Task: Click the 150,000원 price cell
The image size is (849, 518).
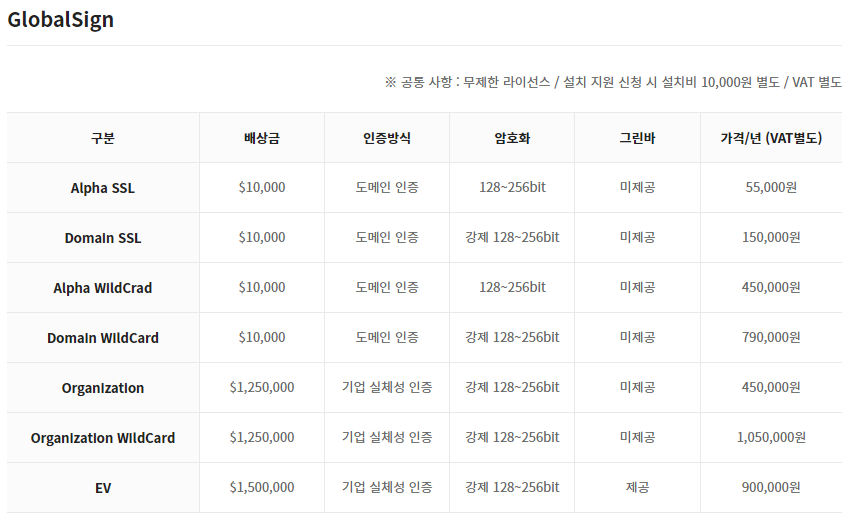Action: (x=771, y=237)
